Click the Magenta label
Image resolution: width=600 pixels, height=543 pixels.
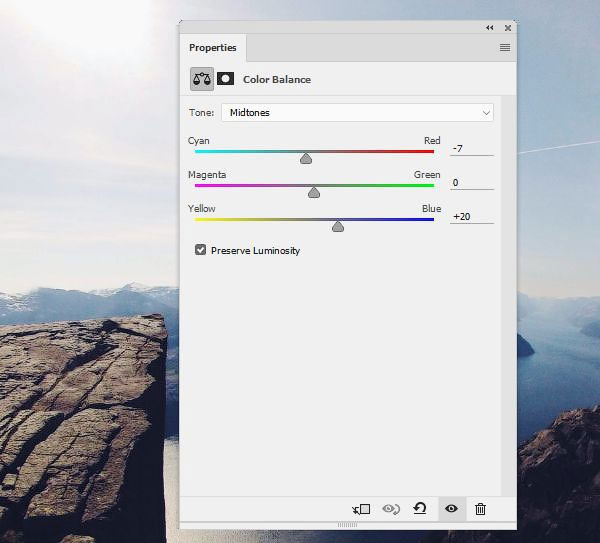tap(207, 174)
